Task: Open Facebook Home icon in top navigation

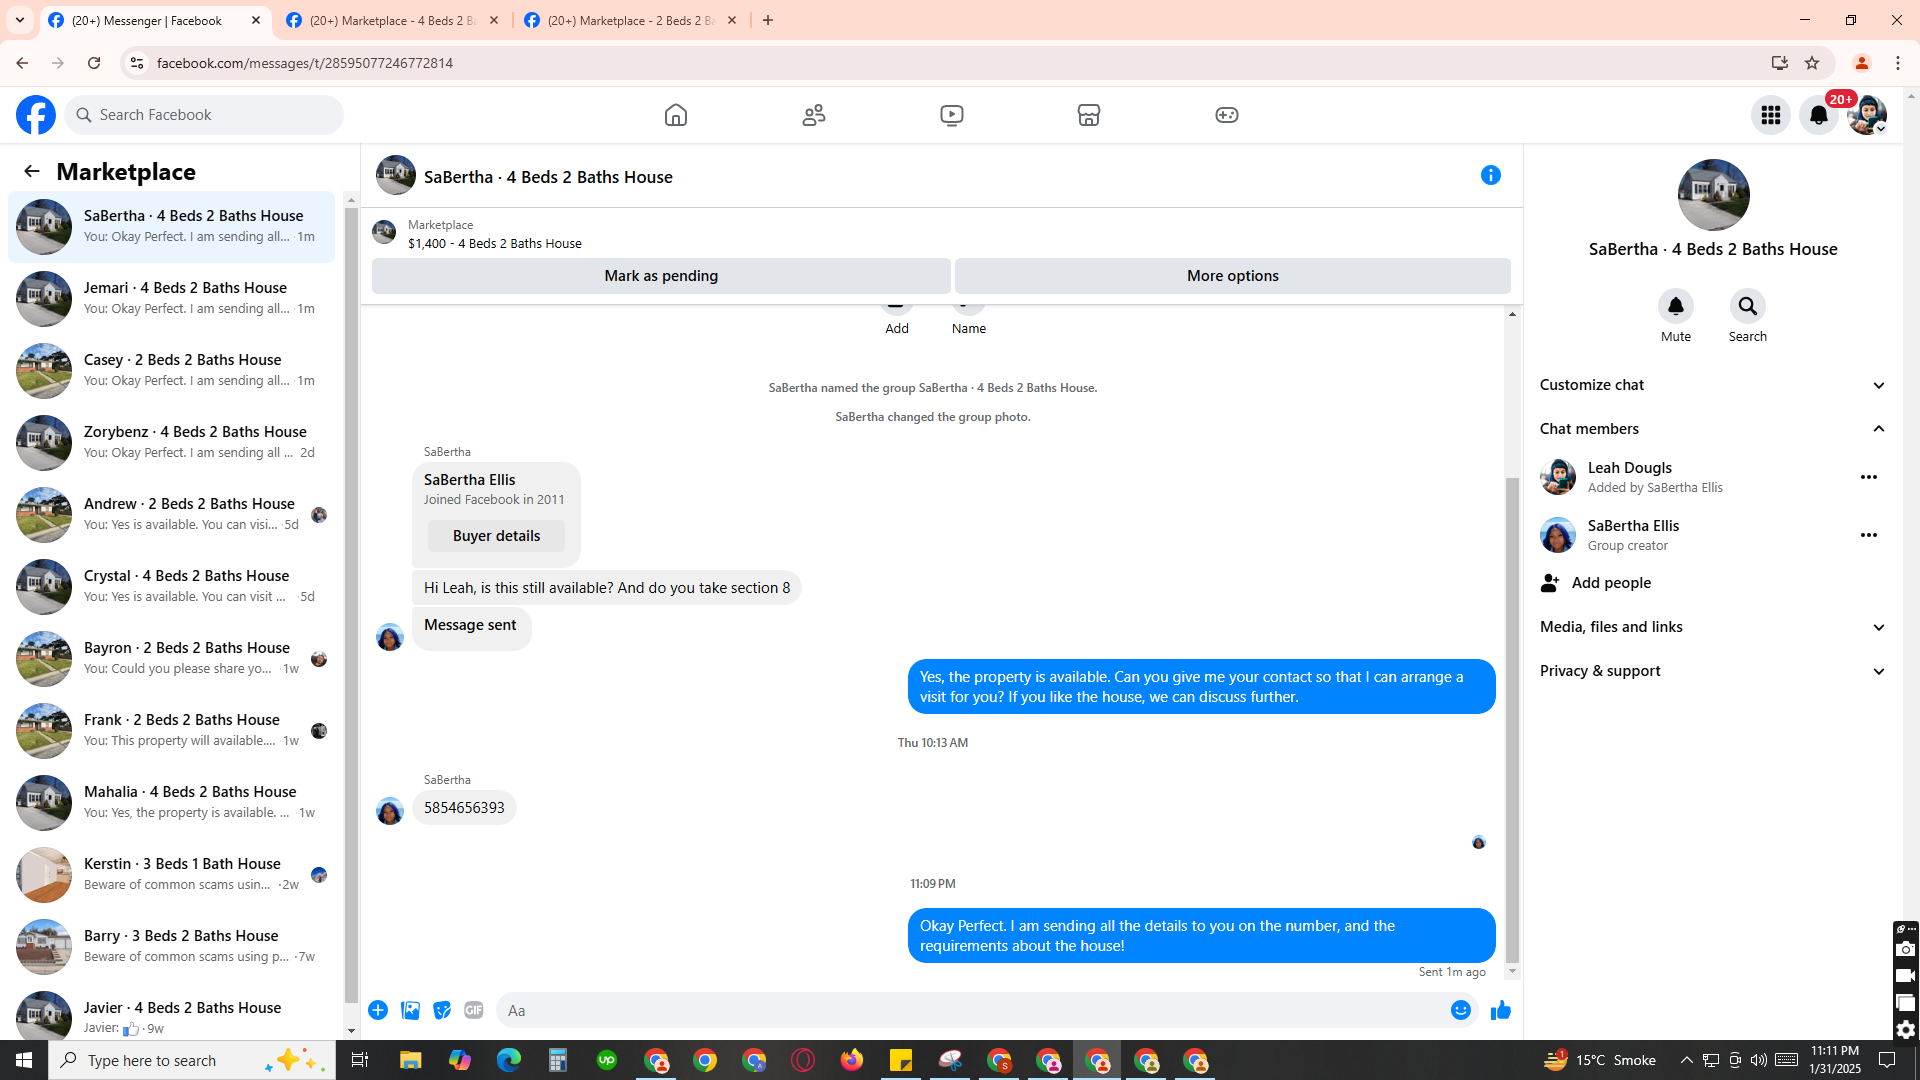Action: point(676,115)
